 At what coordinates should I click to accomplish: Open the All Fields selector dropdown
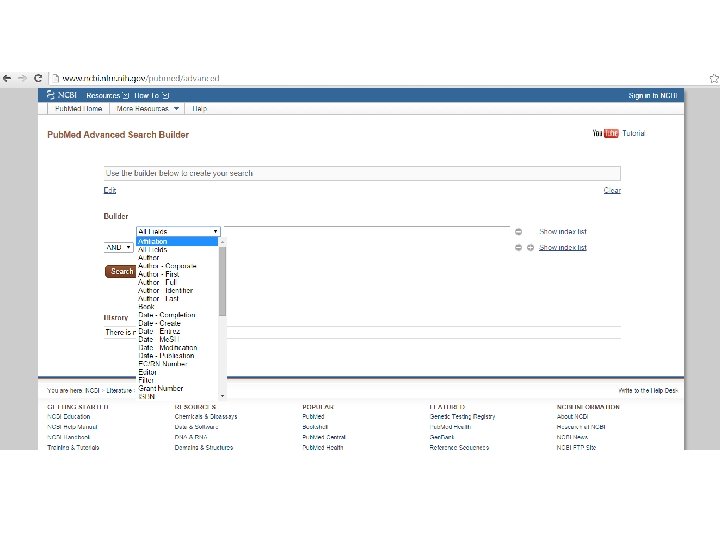178,231
